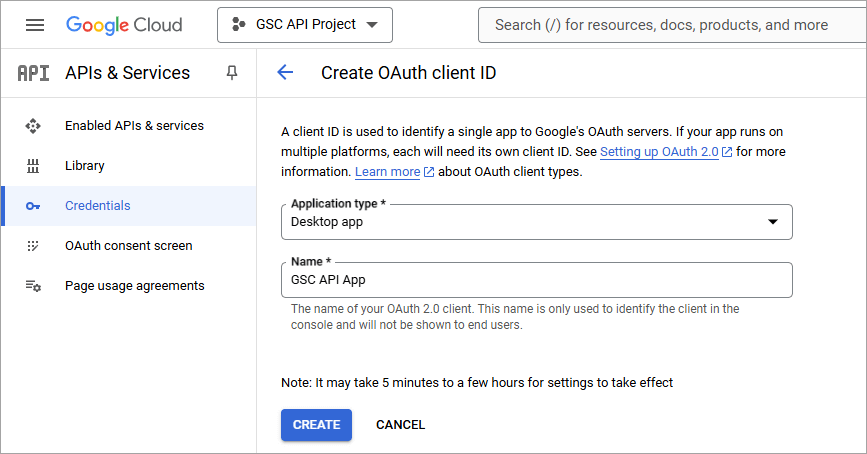
Task: Click the note about settings taking effect
Action: coord(477,383)
